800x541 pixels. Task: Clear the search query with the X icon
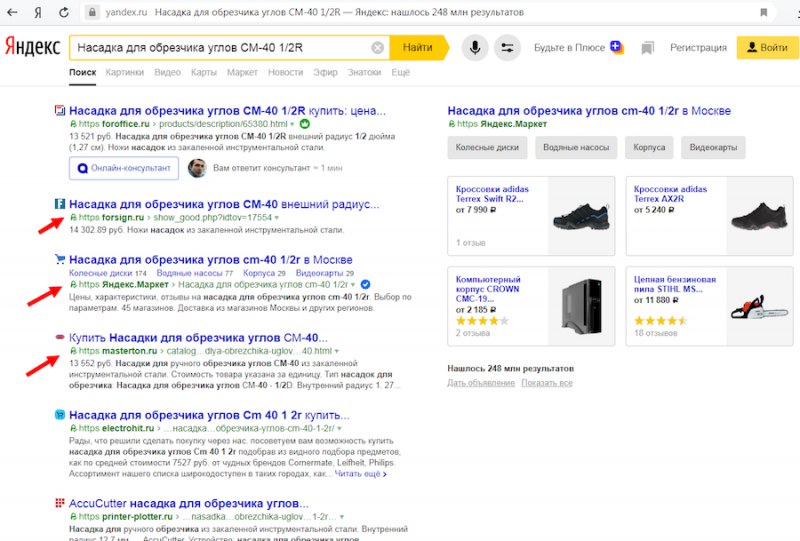click(378, 47)
